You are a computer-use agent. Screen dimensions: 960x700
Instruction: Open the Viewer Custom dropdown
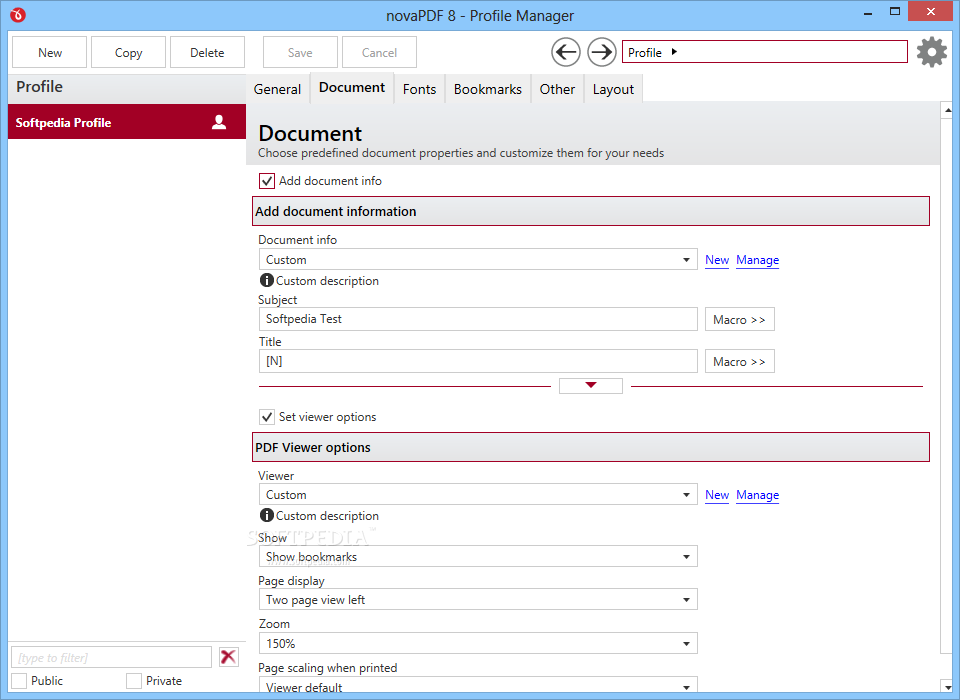click(478, 495)
